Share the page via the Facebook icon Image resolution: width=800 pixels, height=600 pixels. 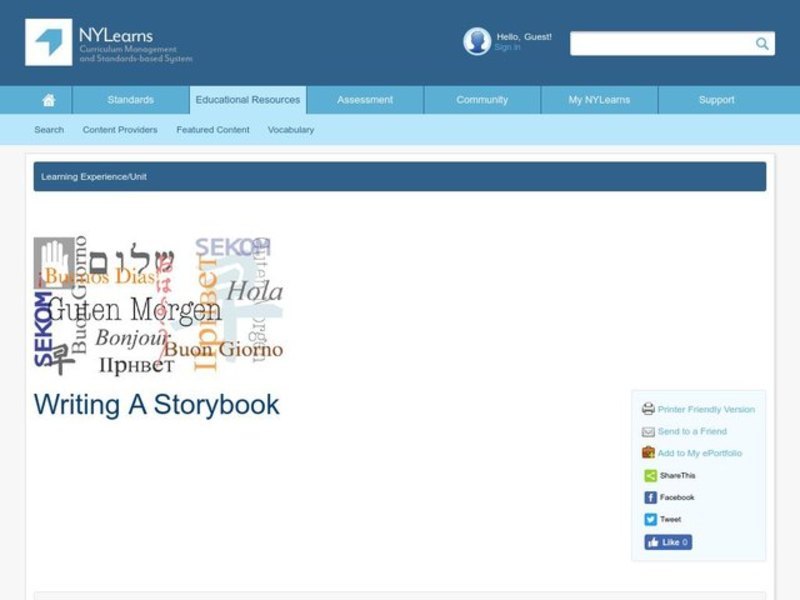(x=650, y=497)
